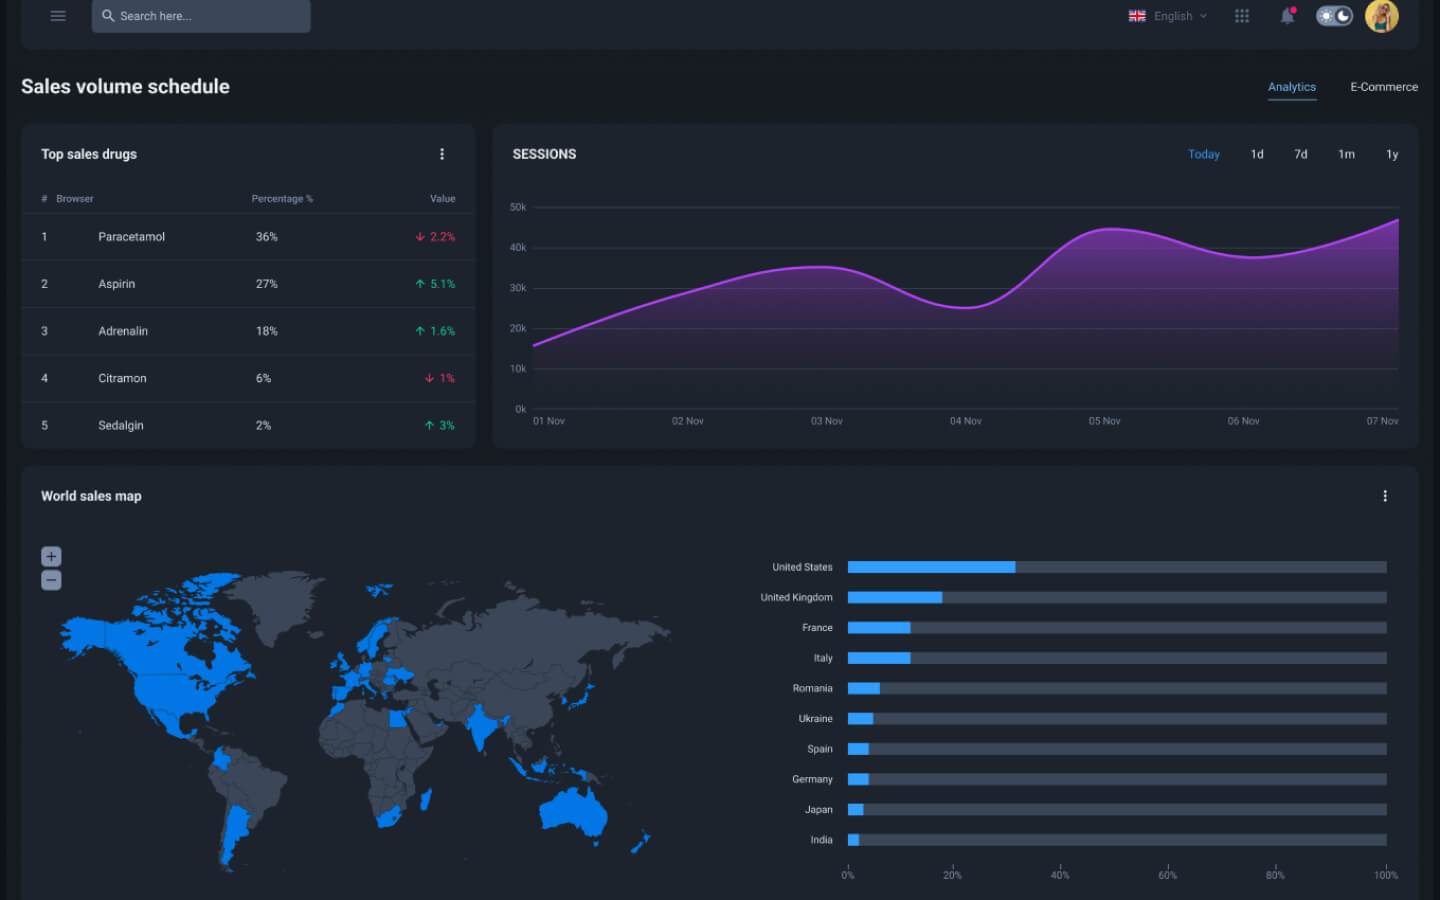Viewport: 1440px width, 900px height.
Task: Open the hamburger menu icon
Action: (x=58, y=16)
